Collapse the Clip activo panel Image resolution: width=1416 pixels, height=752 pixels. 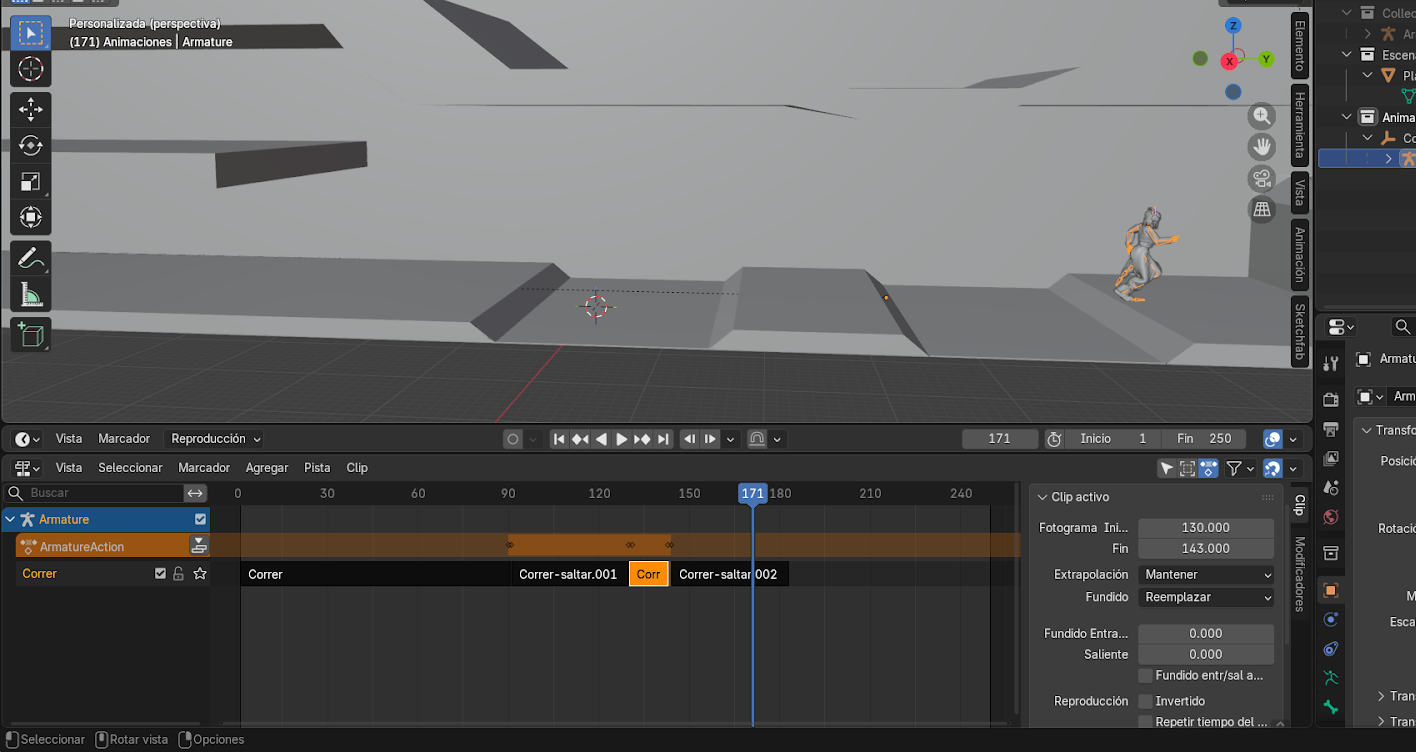click(x=1043, y=497)
